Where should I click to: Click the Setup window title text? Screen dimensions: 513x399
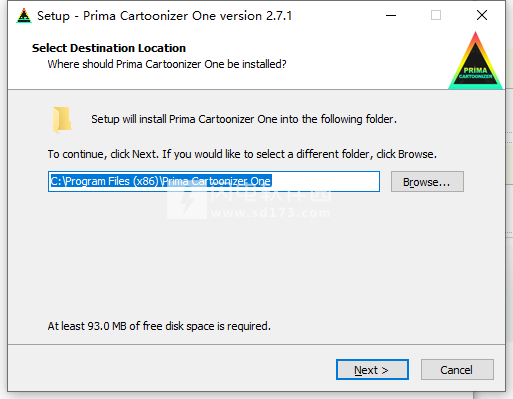coord(164,16)
